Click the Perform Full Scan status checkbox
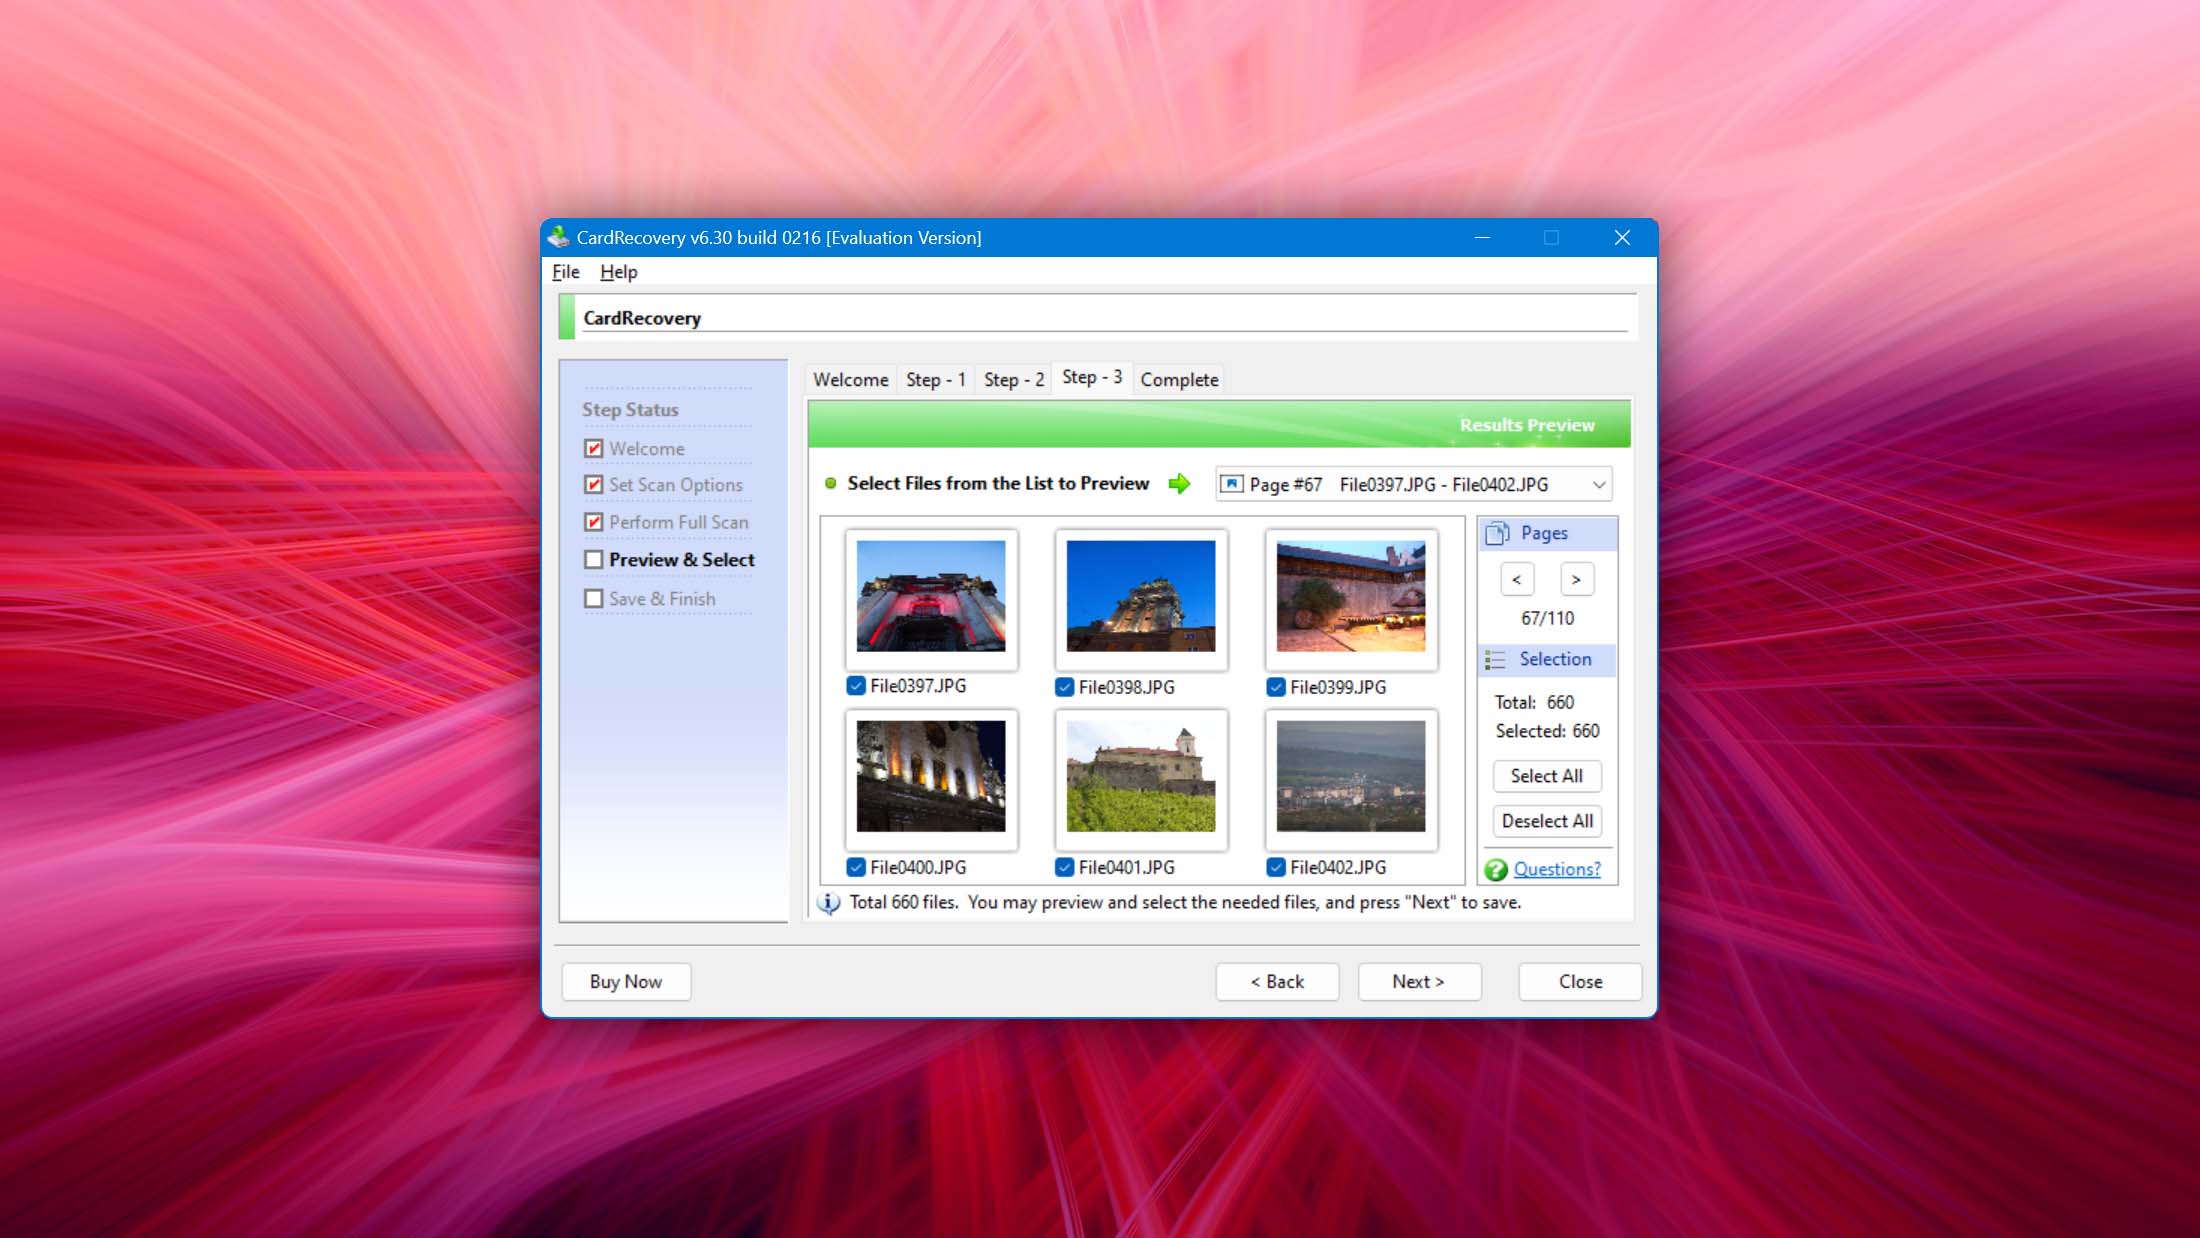 pyautogui.click(x=594, y=522)
